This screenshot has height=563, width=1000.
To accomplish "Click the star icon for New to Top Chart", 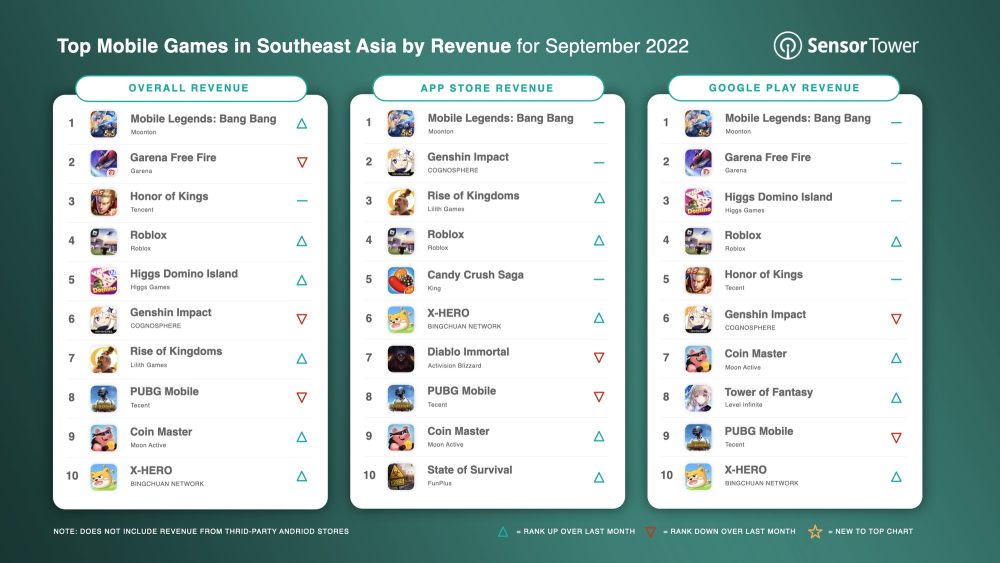I will [x=815, y=531].
